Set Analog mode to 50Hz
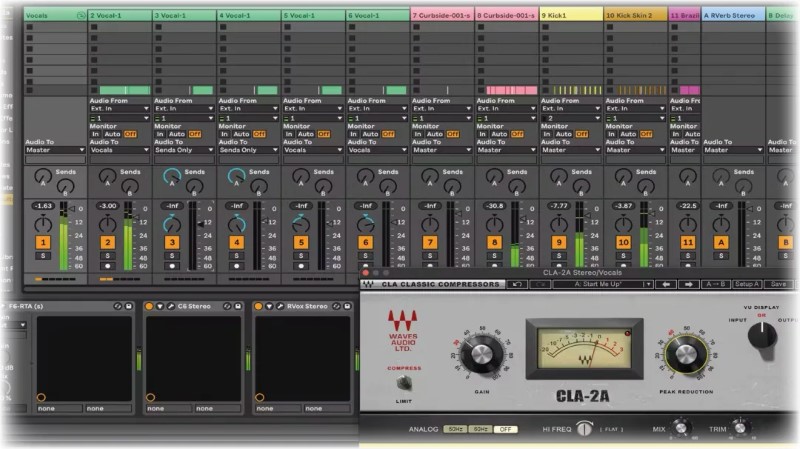The image size is (800, 449). point(455,429)
